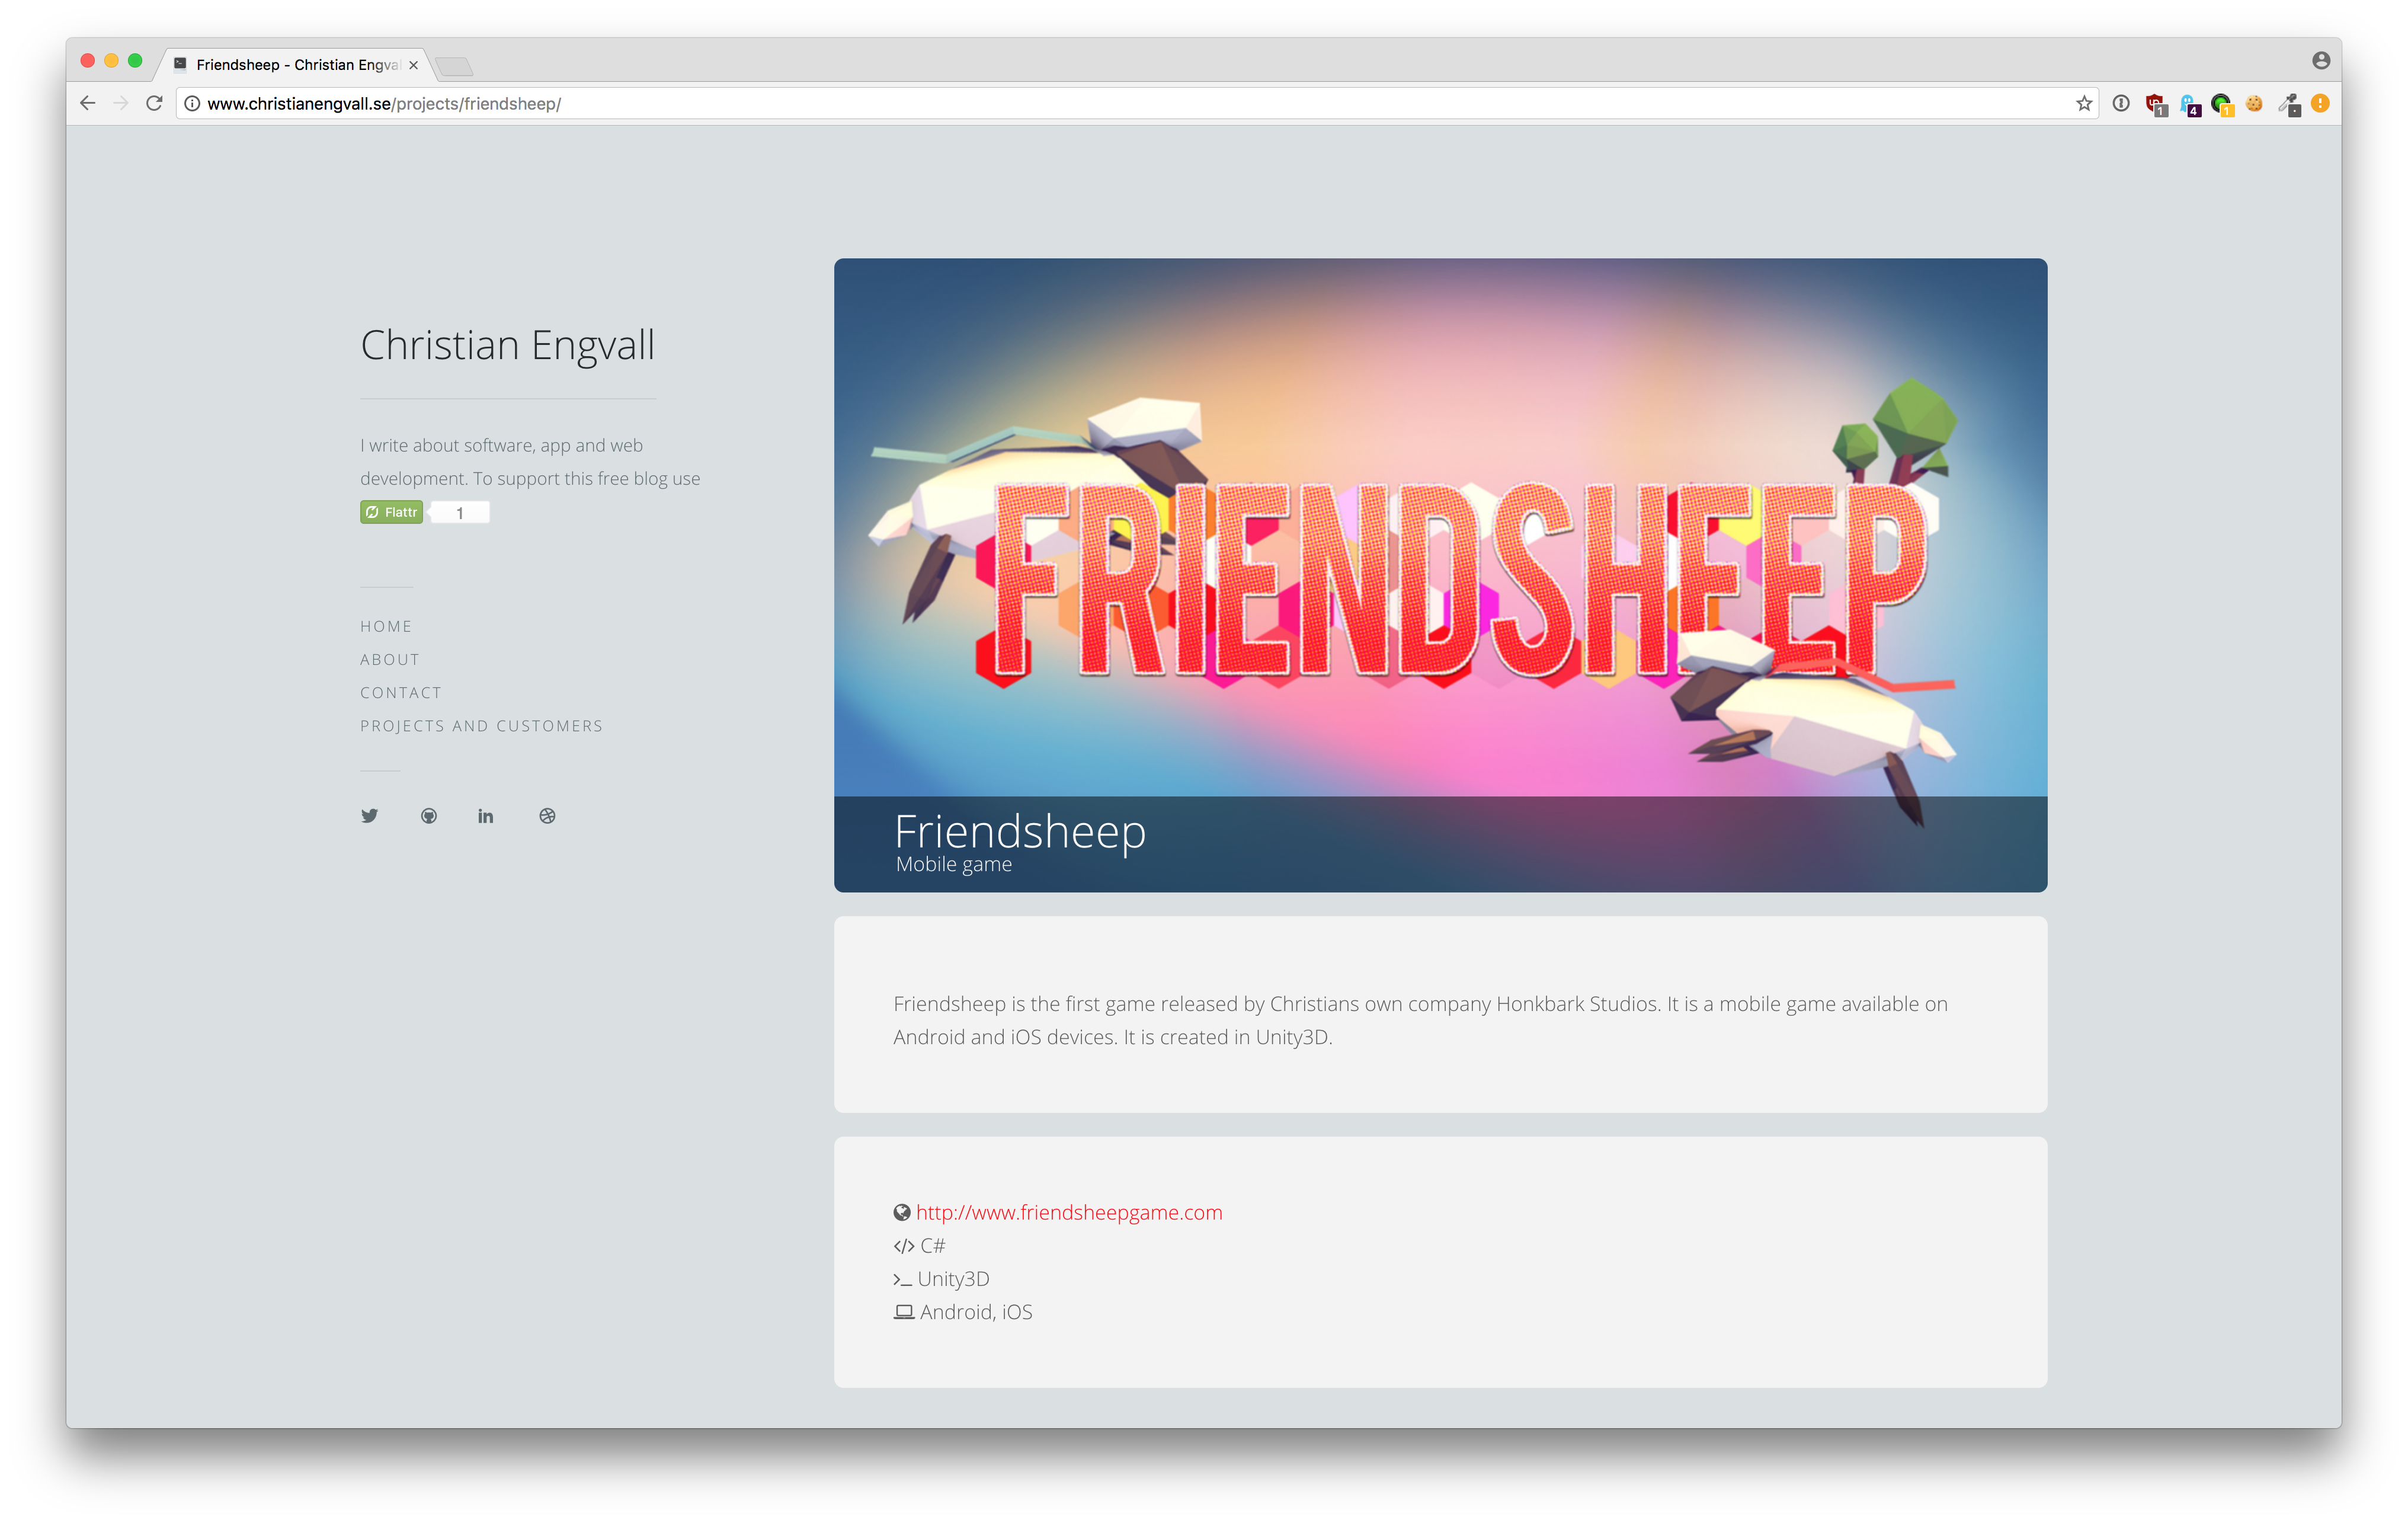Click the address bar URL field
Image resolution: width=2408 pixels, height=1523 pixels.
1100,104
